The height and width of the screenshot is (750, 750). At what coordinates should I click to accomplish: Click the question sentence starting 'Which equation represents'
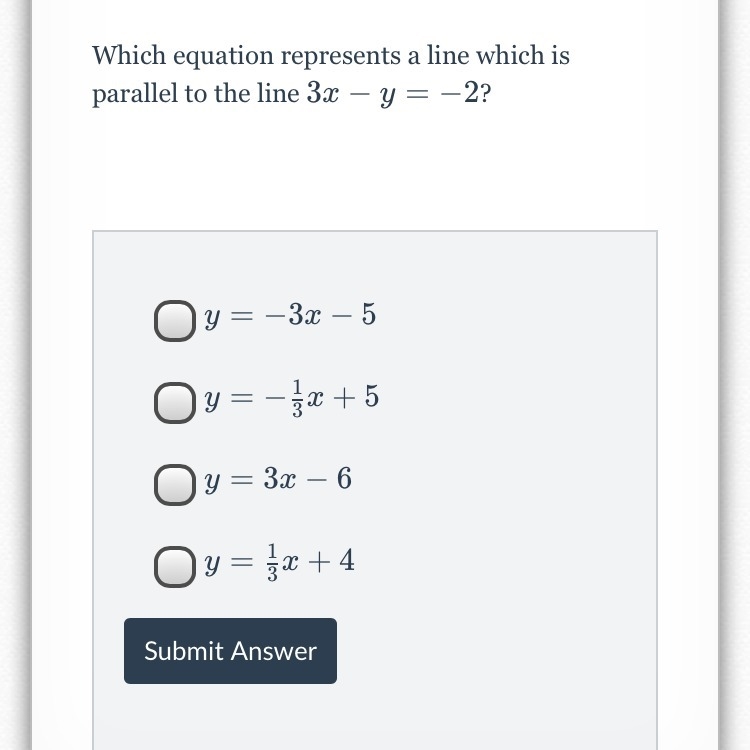[331, 74]
